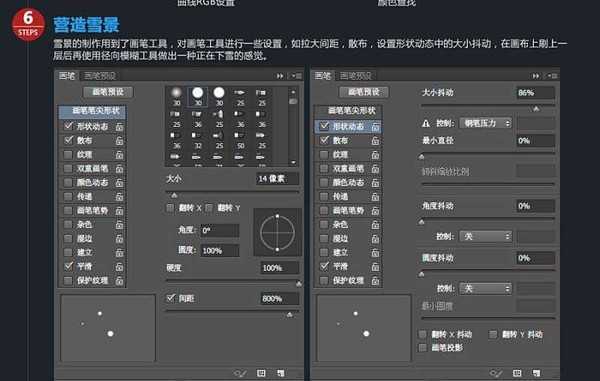This screenshot has width=600, height=381.
Task: Click the scroll-down arrow of the brush tip list
Action: [x=293, y=162]
